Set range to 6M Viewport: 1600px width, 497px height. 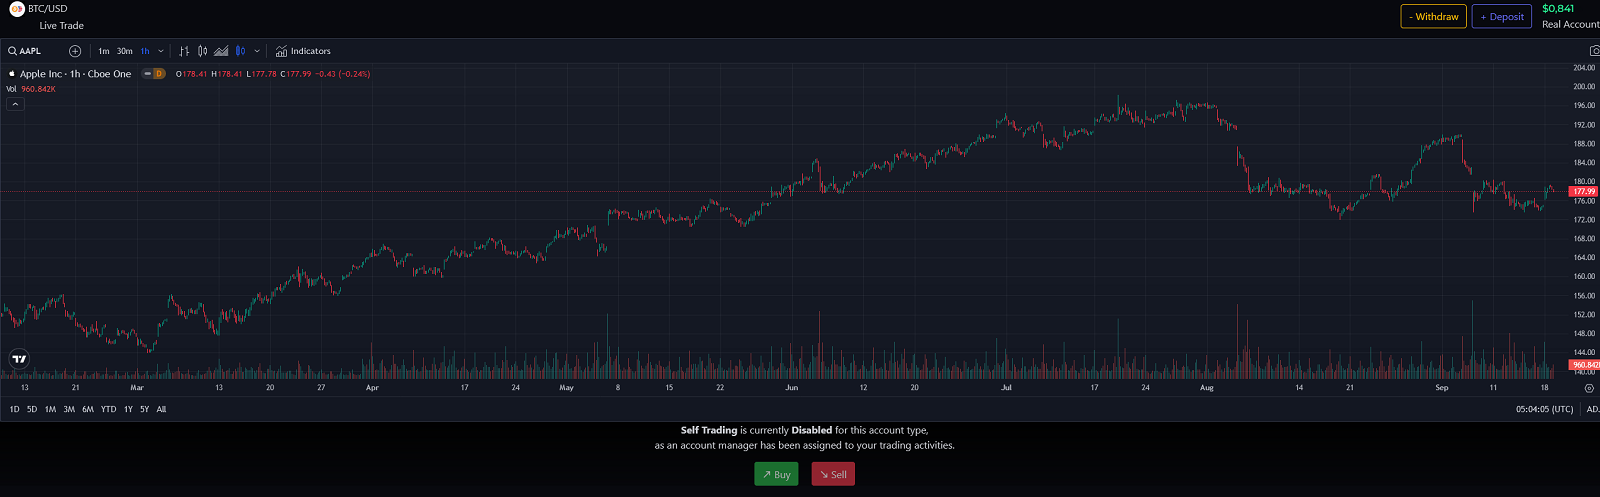pyautogui.click(x=88, y=409)
